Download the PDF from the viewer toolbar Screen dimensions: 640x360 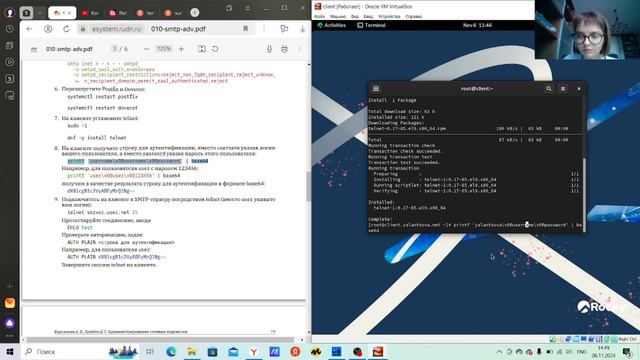(269, 49)
